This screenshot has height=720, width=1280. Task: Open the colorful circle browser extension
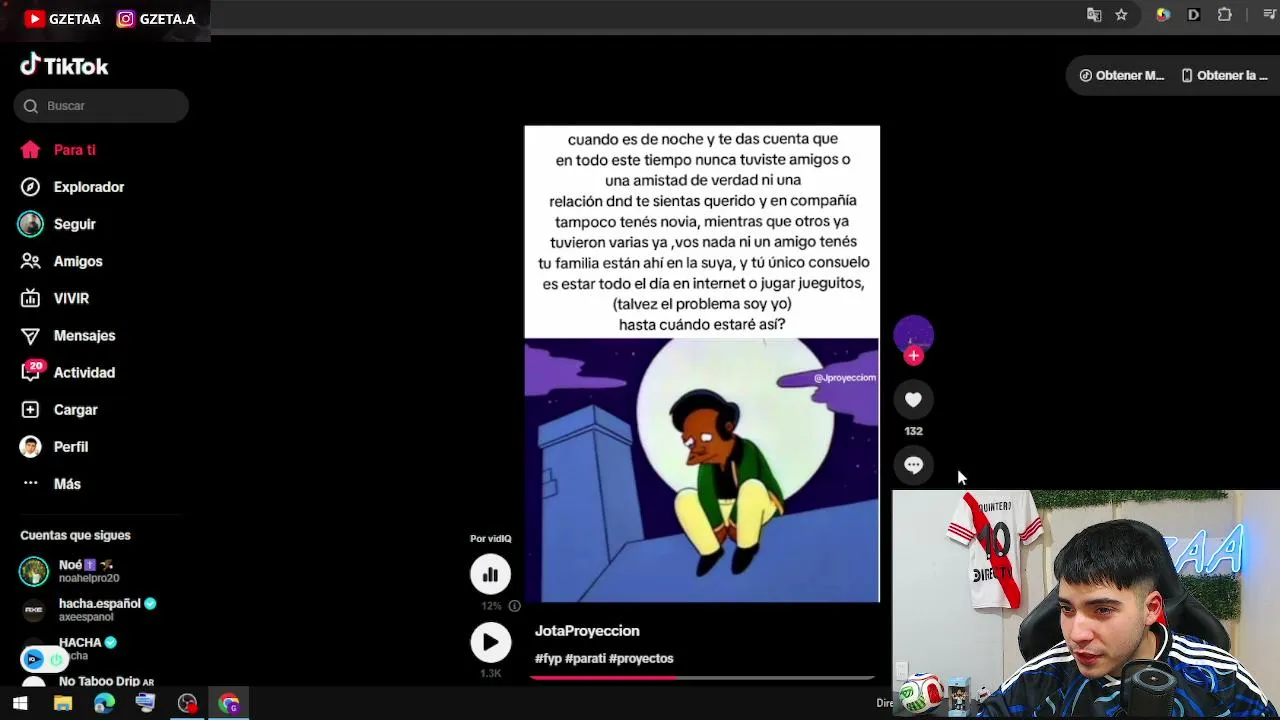coord(1163,15)
